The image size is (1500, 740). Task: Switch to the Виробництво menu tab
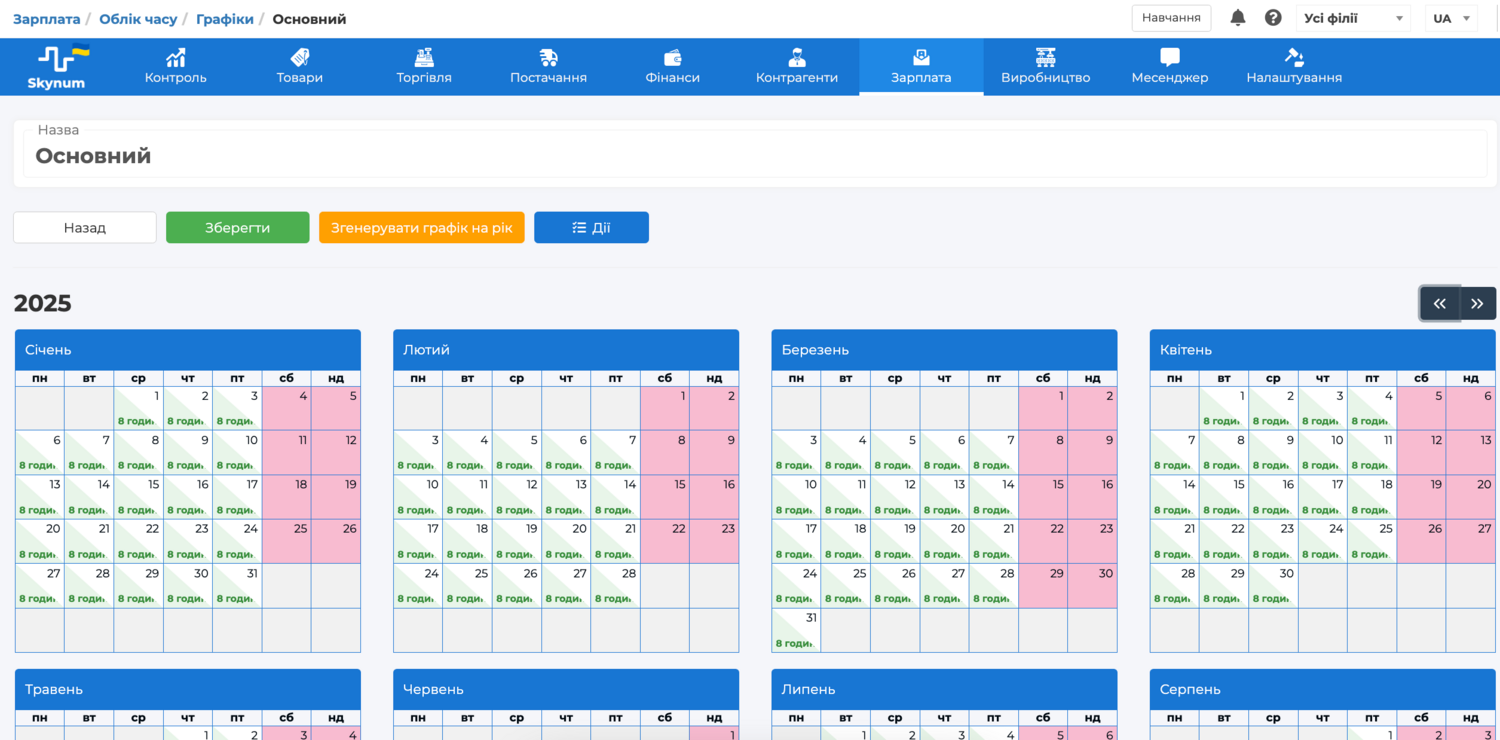[1045, 66]
